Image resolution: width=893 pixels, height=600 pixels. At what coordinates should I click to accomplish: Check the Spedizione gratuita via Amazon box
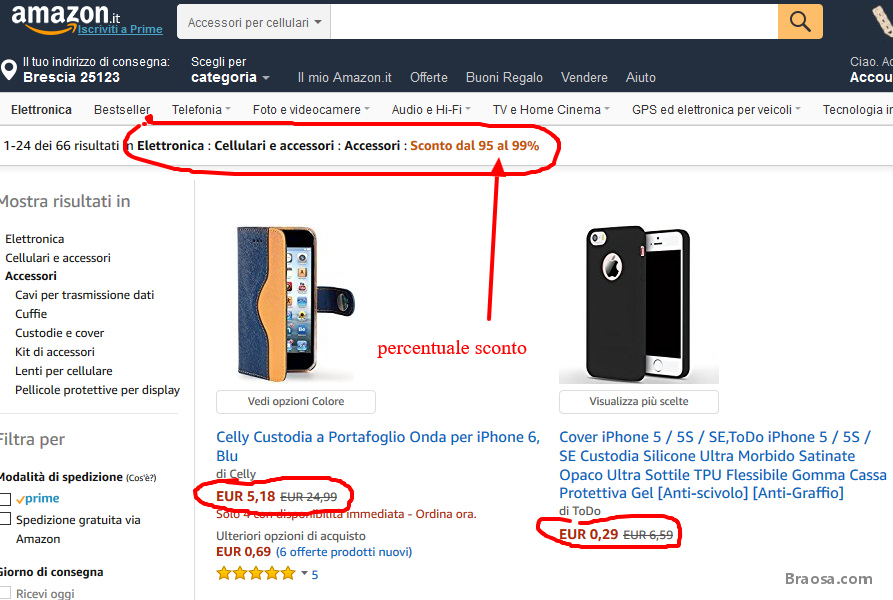[6, 519]
